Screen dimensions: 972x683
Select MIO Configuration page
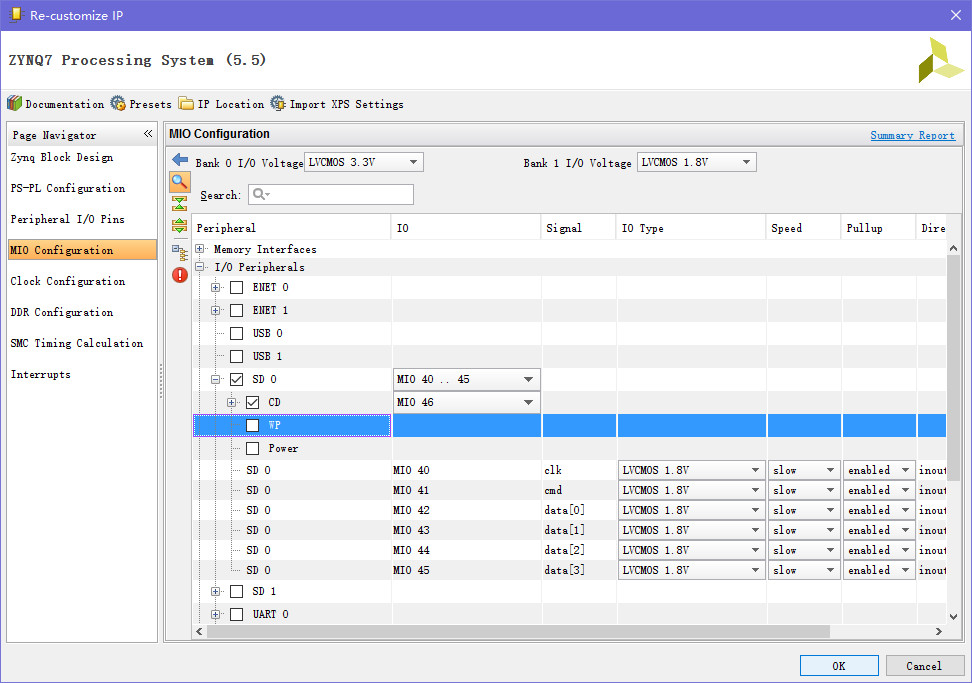coord(82,250)
